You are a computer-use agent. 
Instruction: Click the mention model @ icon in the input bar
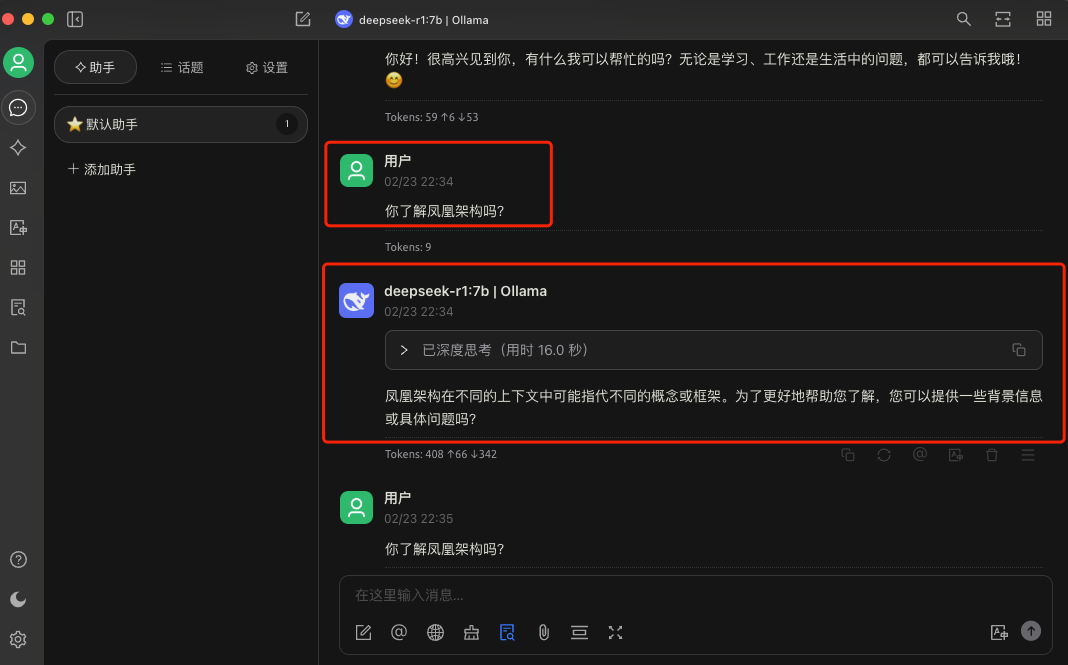(399, 633)
